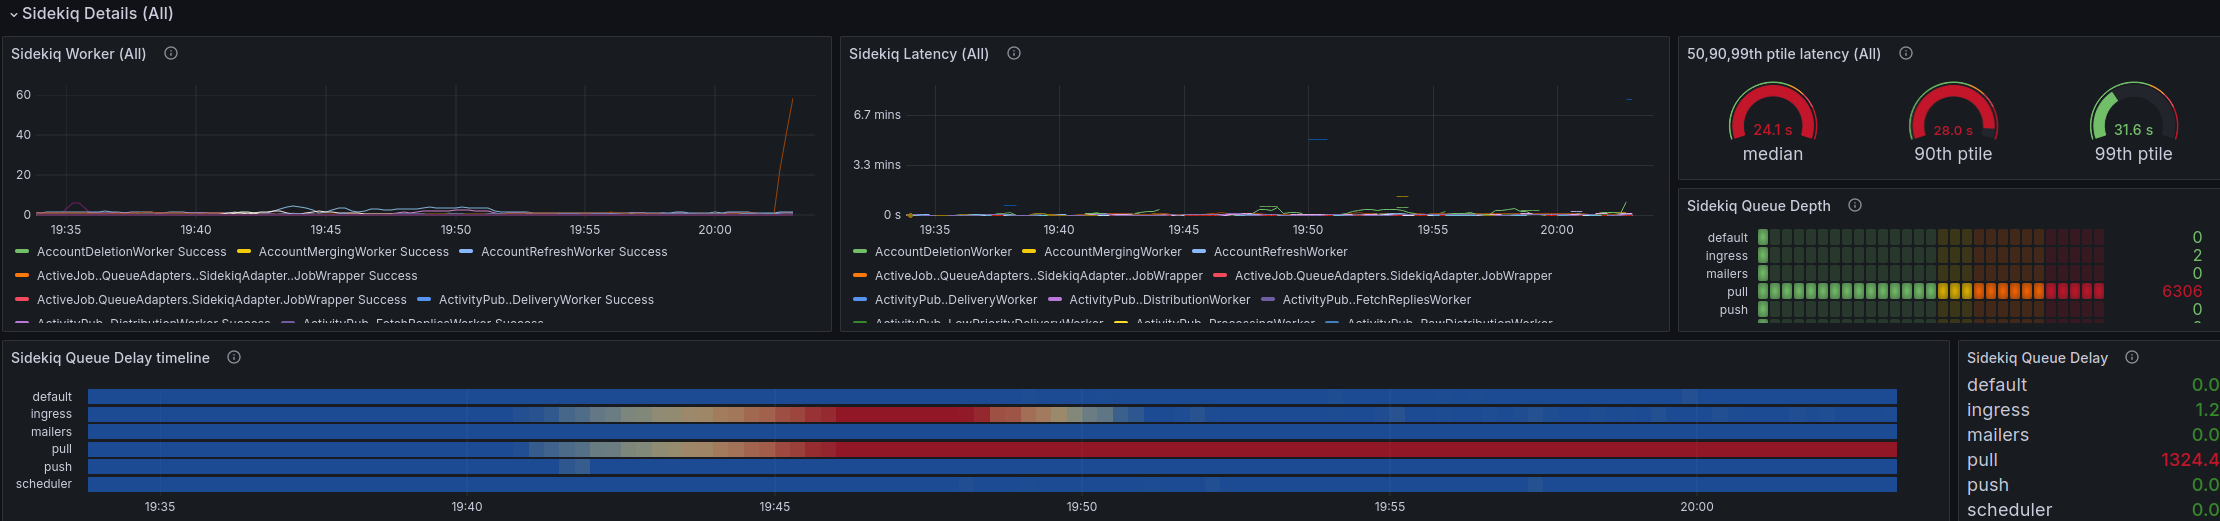Click the yellow AccountMergingWorker Success legend color swatch
The width and height of the screenshot is (2220, 521).
[244, 252]
